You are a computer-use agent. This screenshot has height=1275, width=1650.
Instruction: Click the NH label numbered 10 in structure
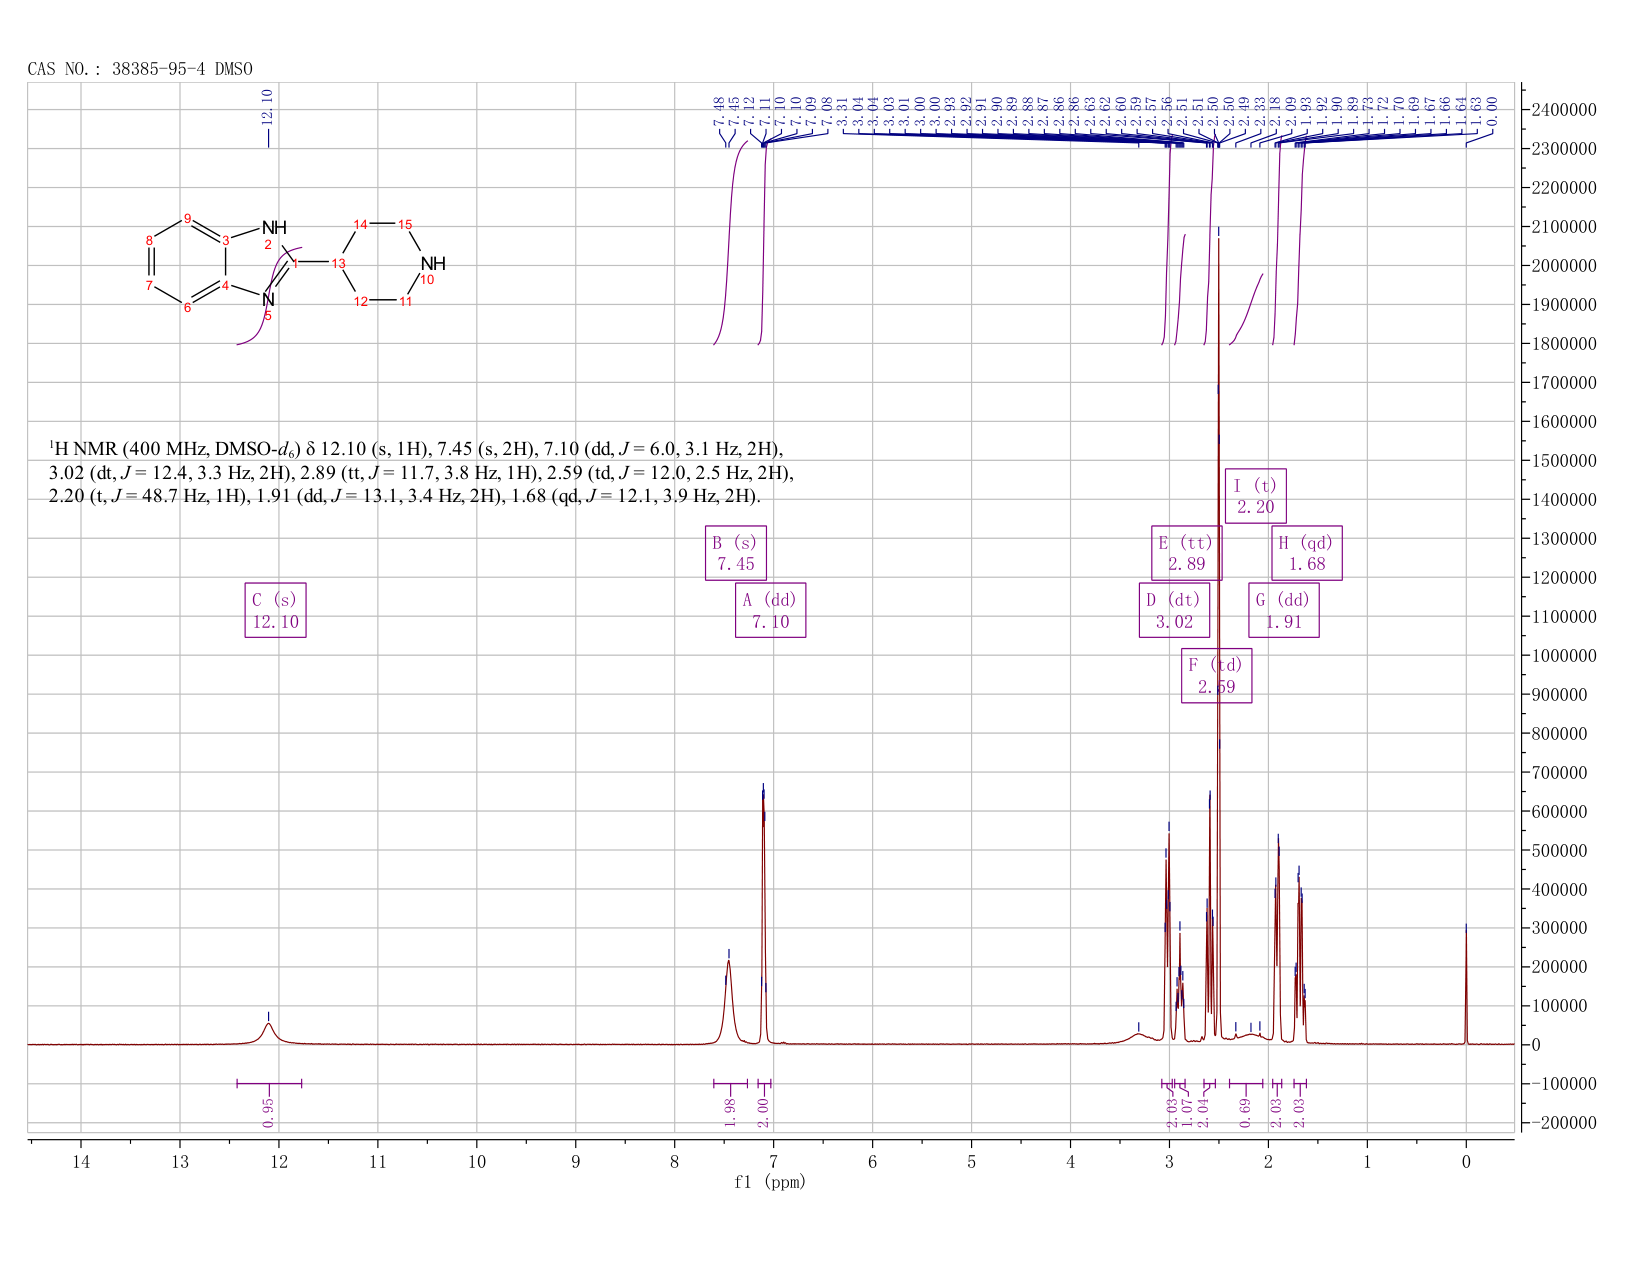point(433,264)
